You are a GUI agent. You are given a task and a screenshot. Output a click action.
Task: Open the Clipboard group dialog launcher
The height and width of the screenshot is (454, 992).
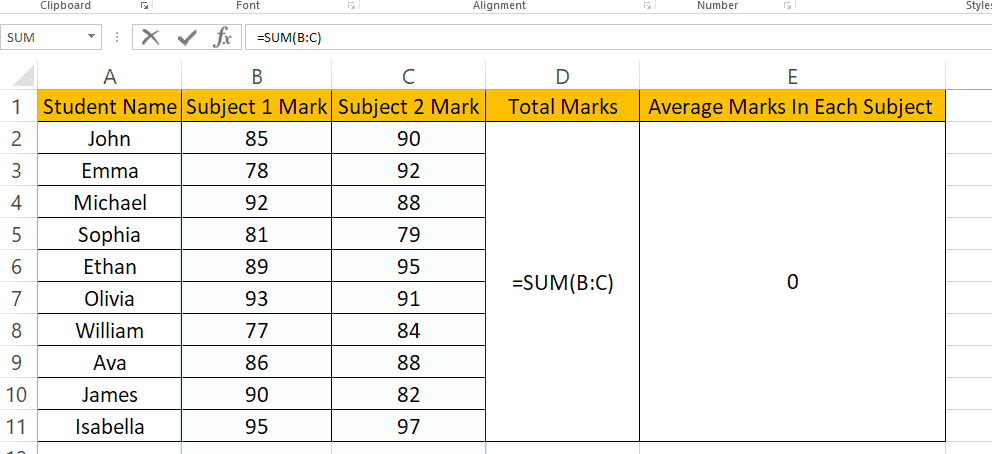143,6
